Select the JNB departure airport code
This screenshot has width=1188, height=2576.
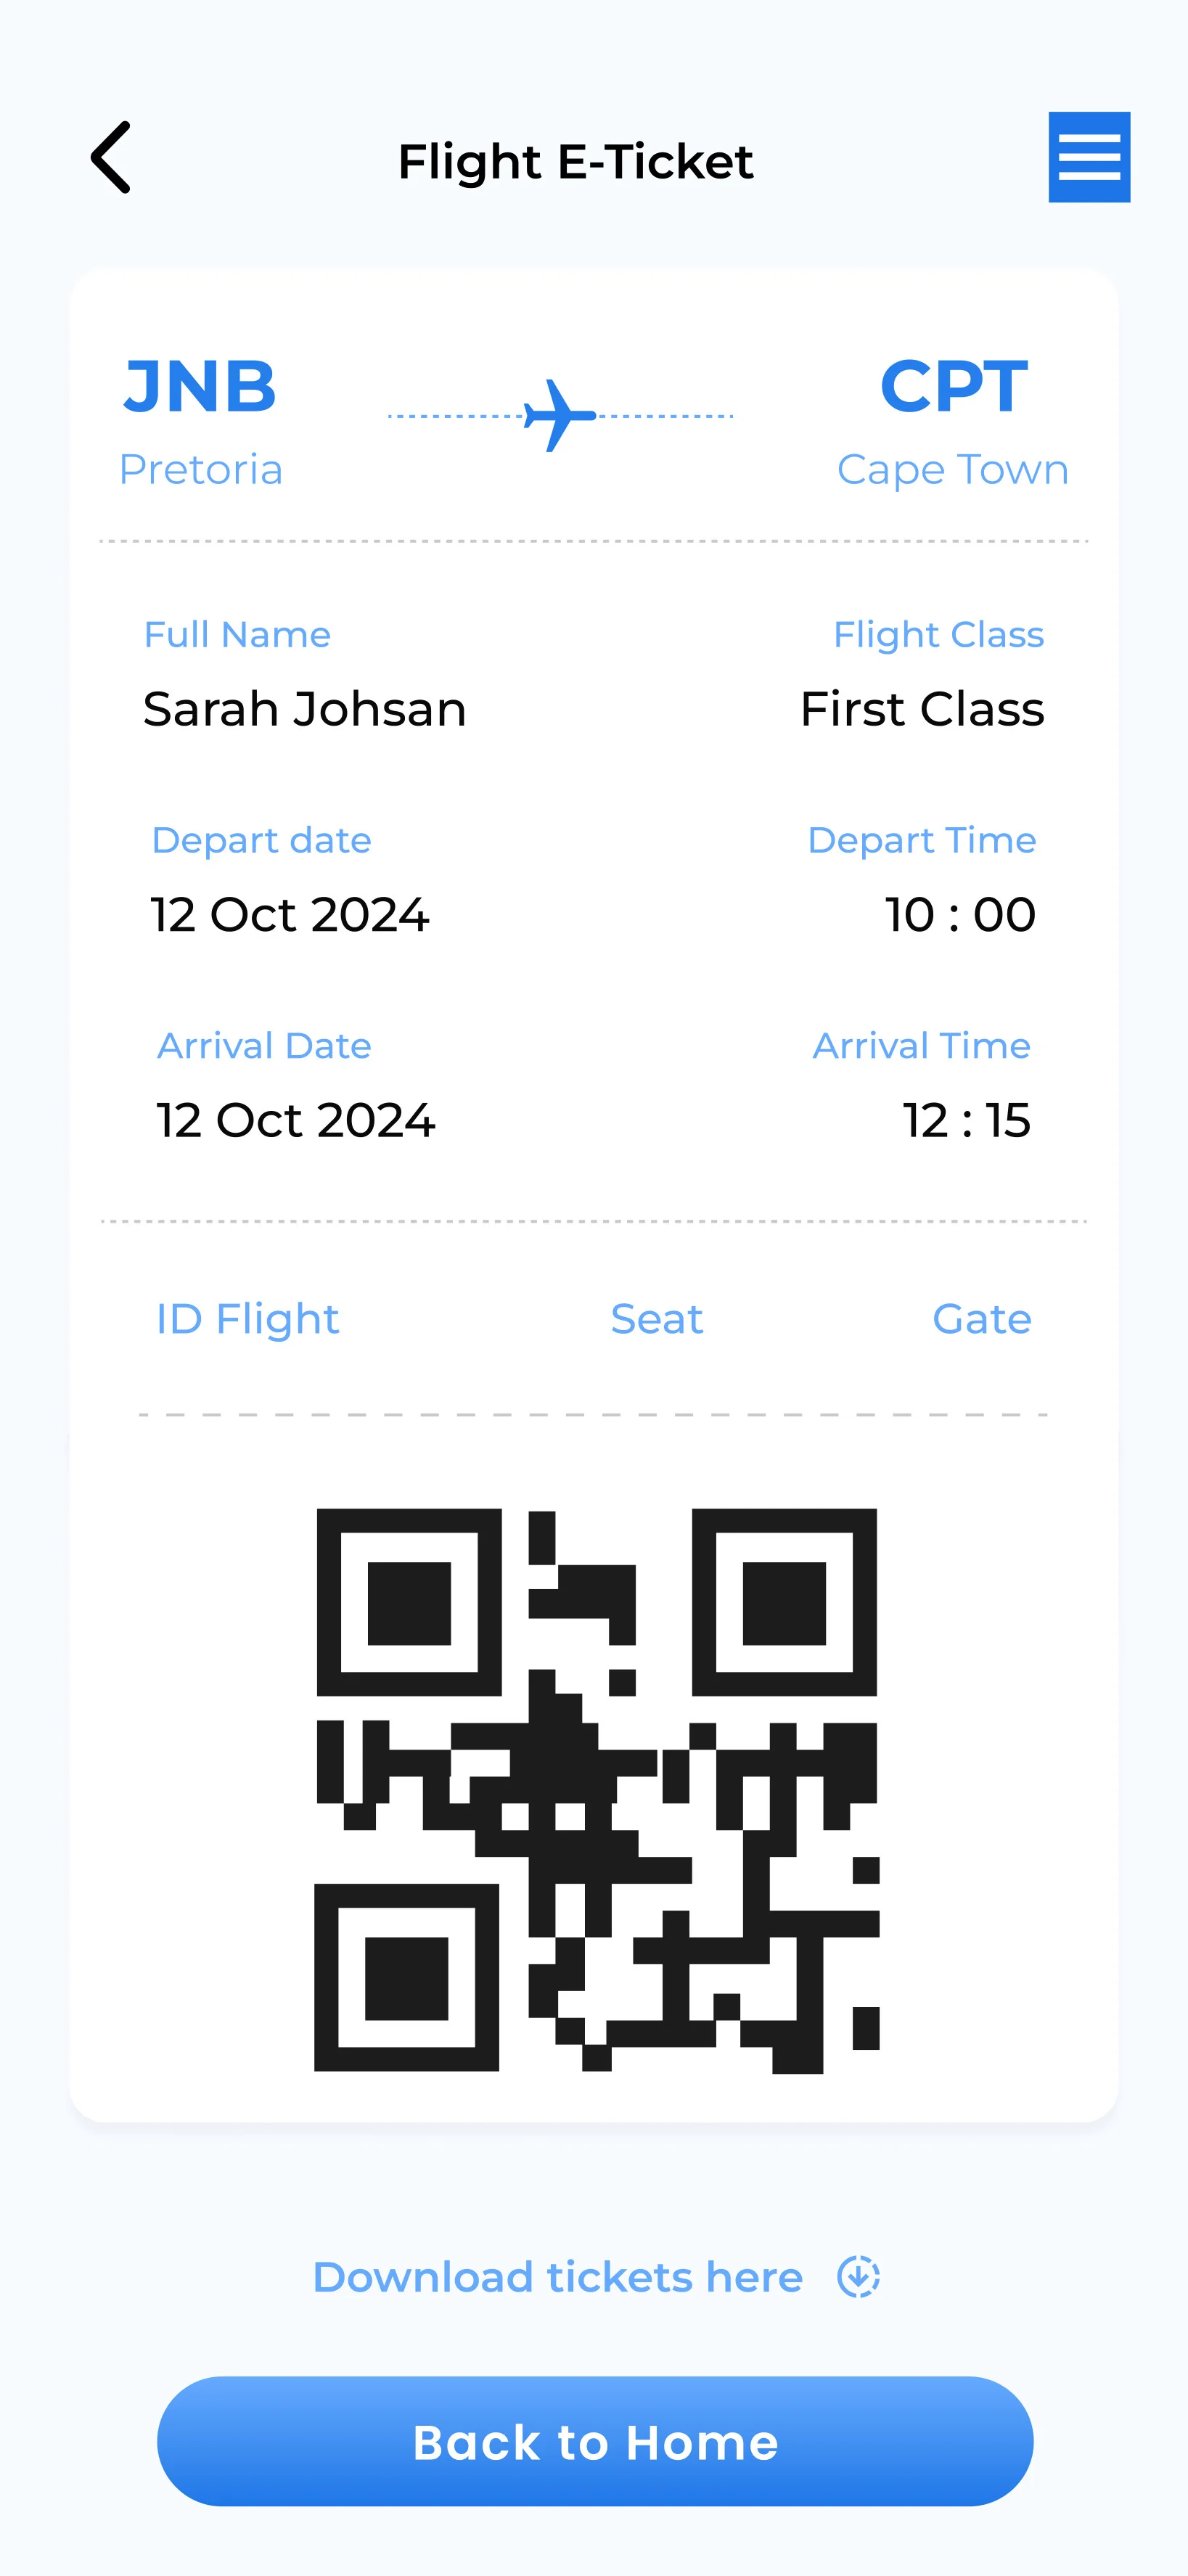200,386
